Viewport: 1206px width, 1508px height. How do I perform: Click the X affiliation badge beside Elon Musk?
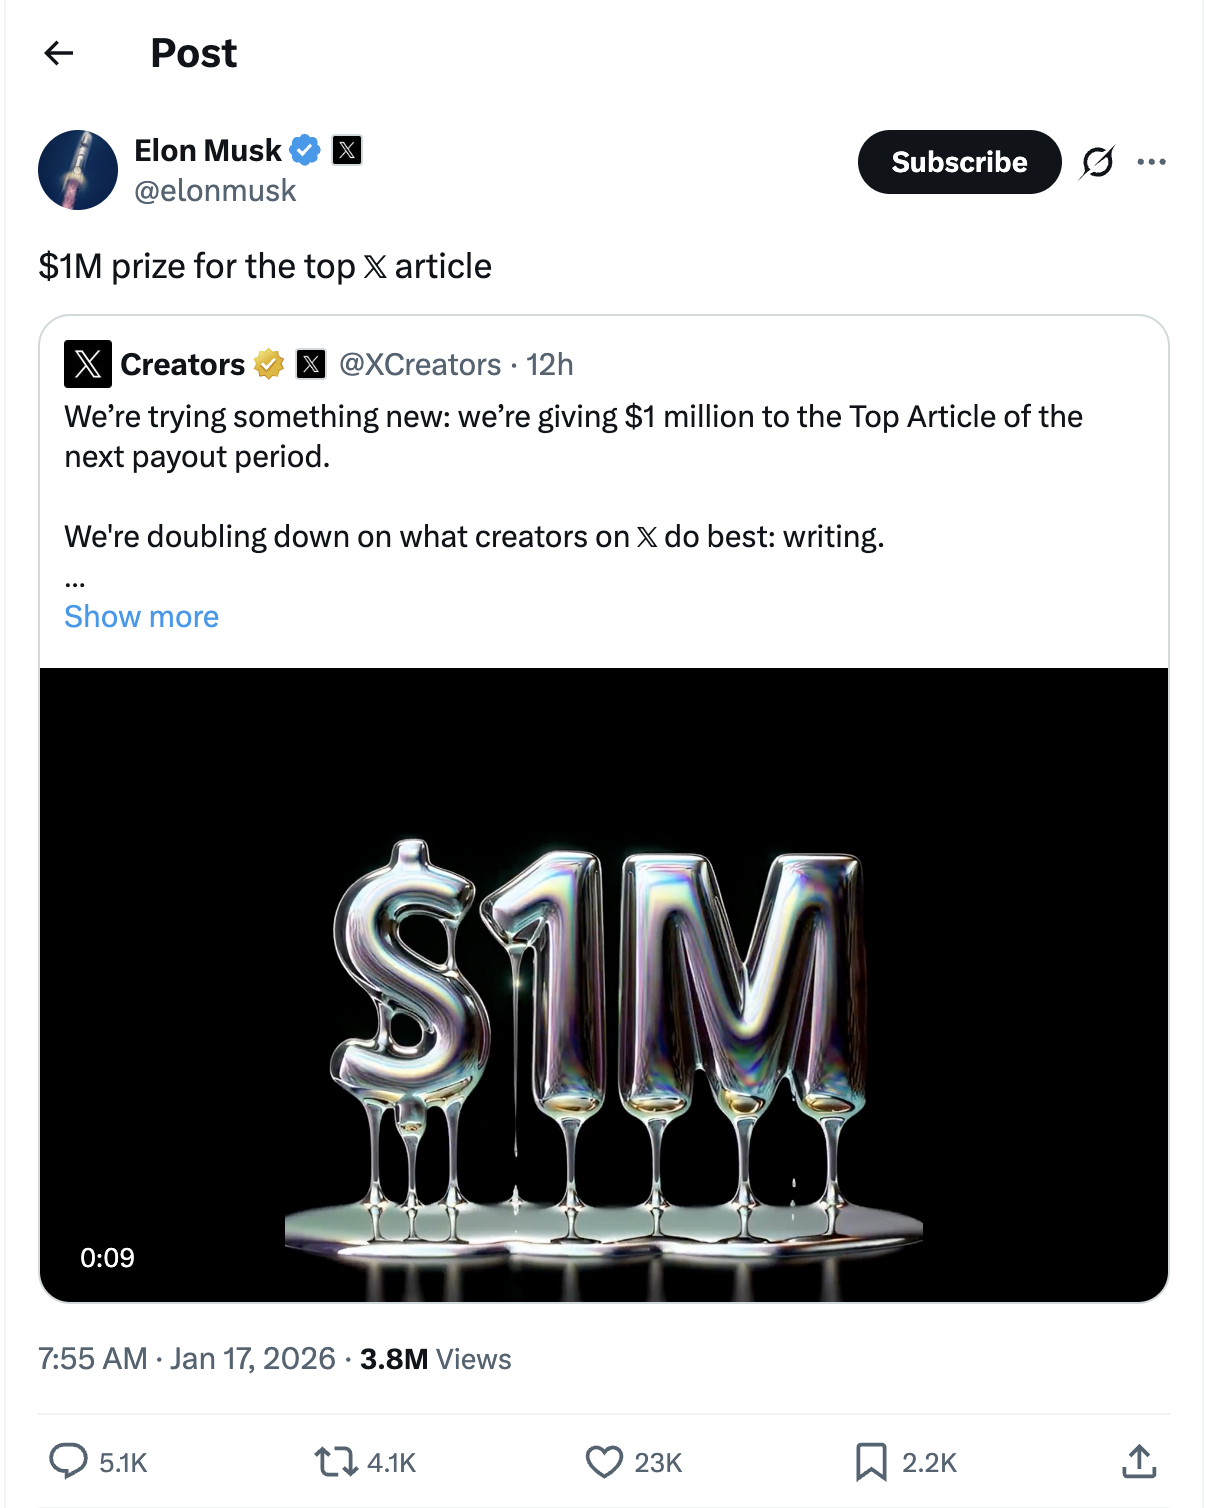pos(345,149)
